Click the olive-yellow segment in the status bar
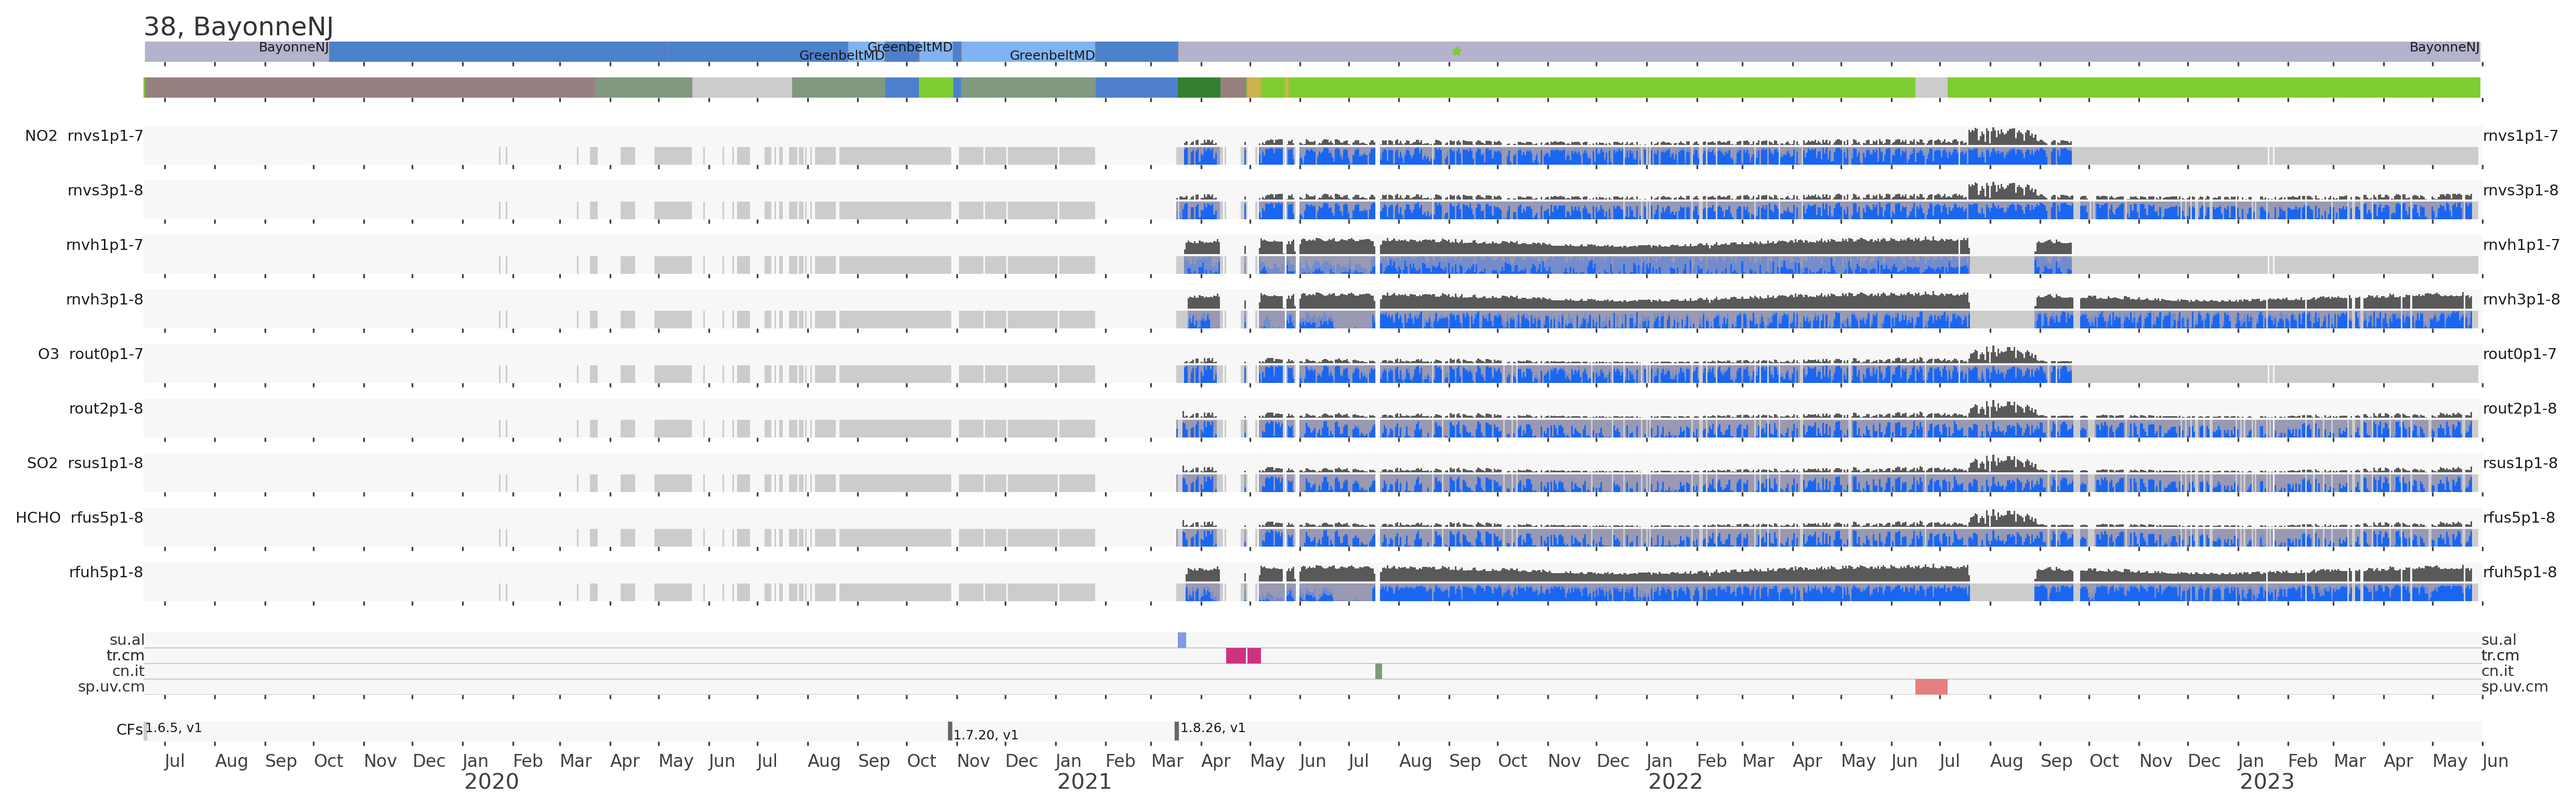2576x809 pixels. (1253, 88)
